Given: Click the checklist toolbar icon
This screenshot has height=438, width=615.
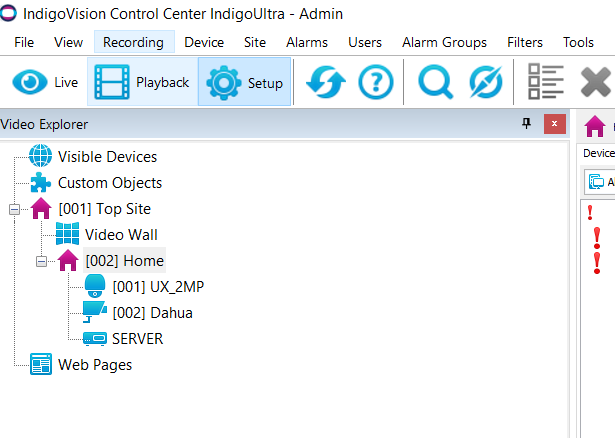Looking at the screenshot, I should click(x=545, y=82).
